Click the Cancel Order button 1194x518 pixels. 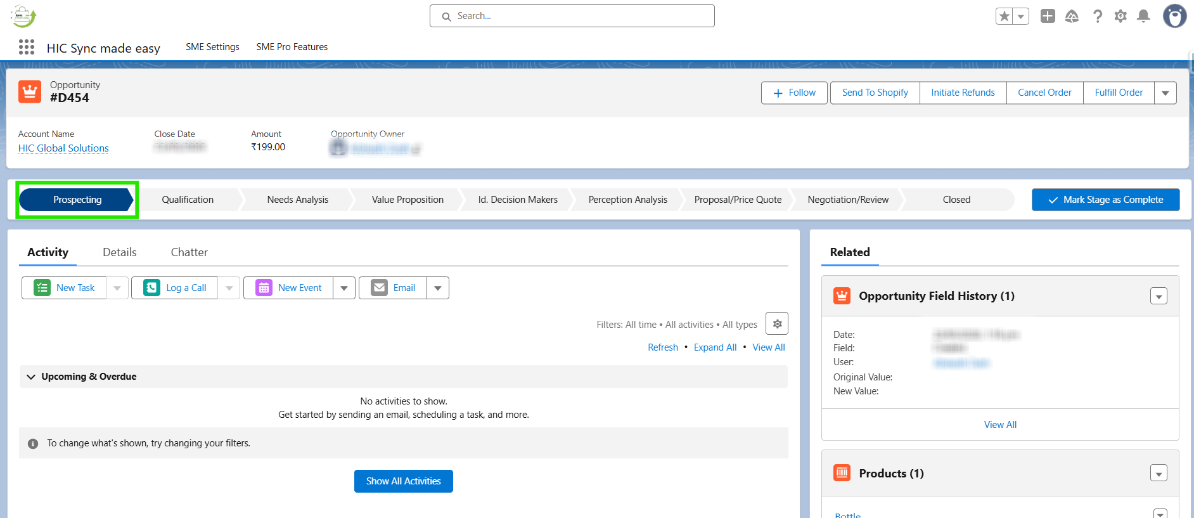1045,93
